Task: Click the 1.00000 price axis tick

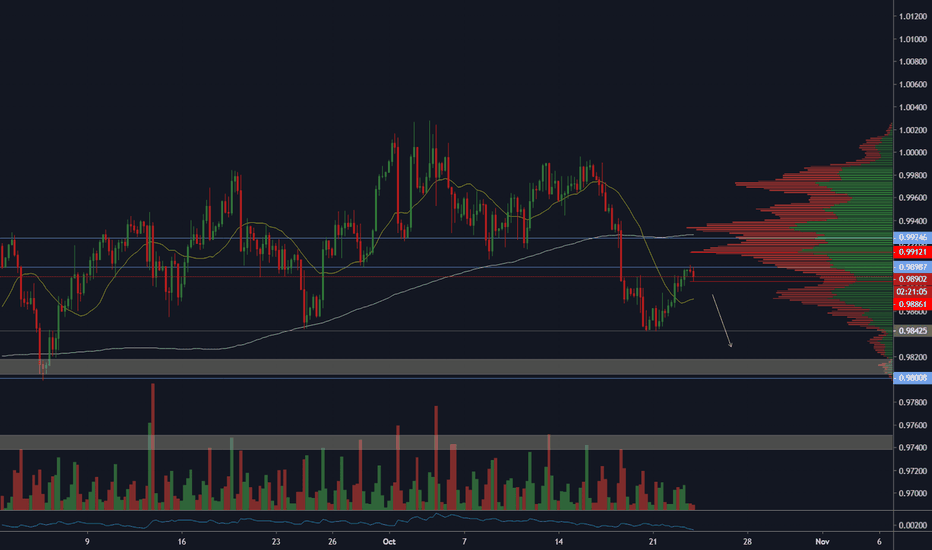Action: tap(913, 152)
